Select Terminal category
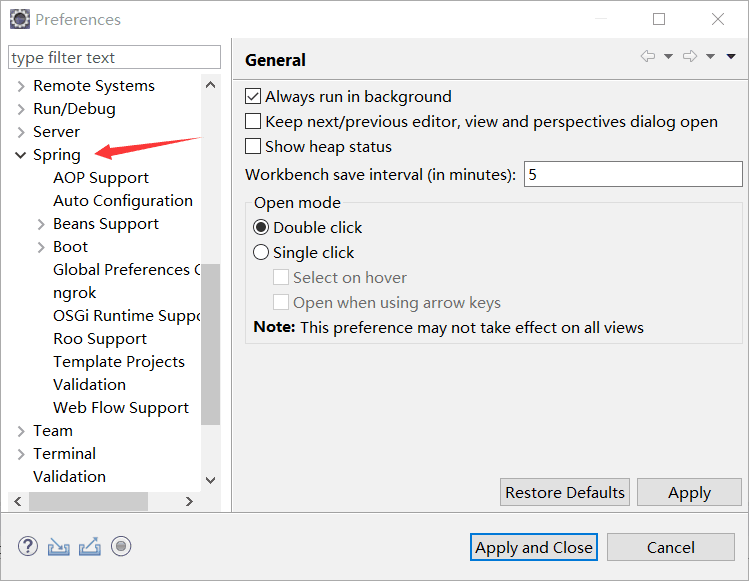749x581 pixels. pyautogui.click(x=64, y=453)
